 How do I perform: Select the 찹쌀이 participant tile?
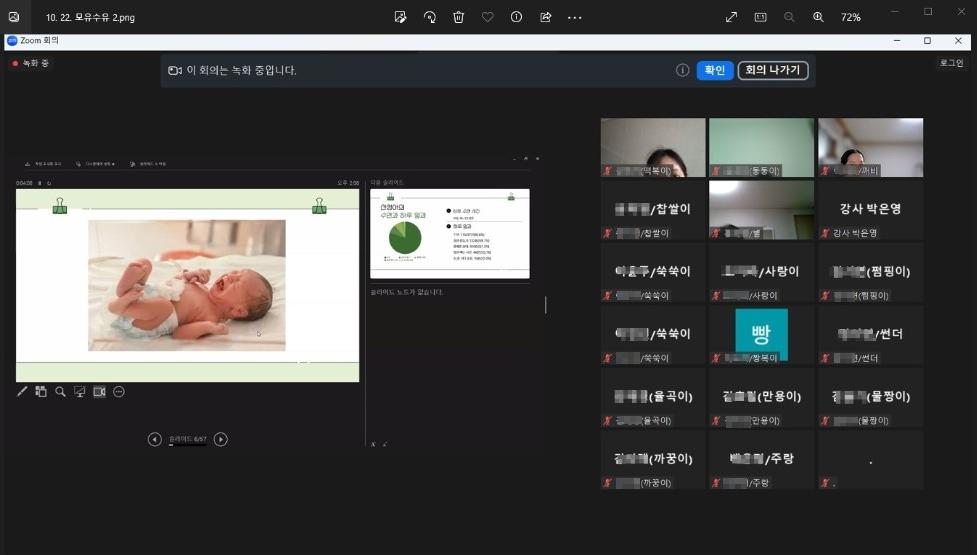[x=653, y=210]
